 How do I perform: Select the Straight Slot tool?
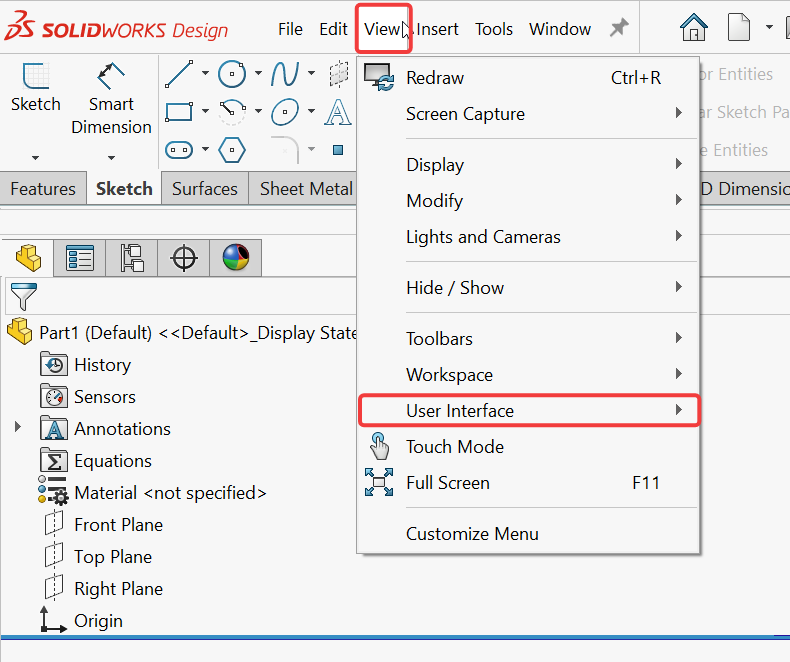pyautogui.click(x=179, y=150)
